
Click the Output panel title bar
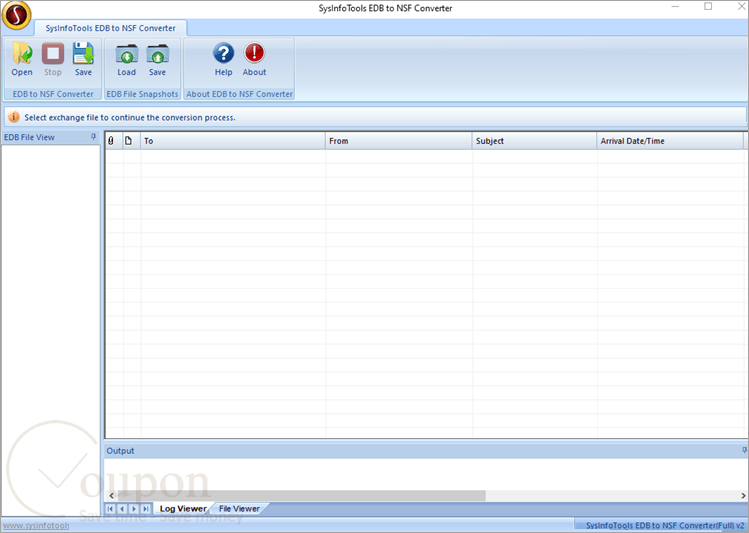[x=426, y=450]
